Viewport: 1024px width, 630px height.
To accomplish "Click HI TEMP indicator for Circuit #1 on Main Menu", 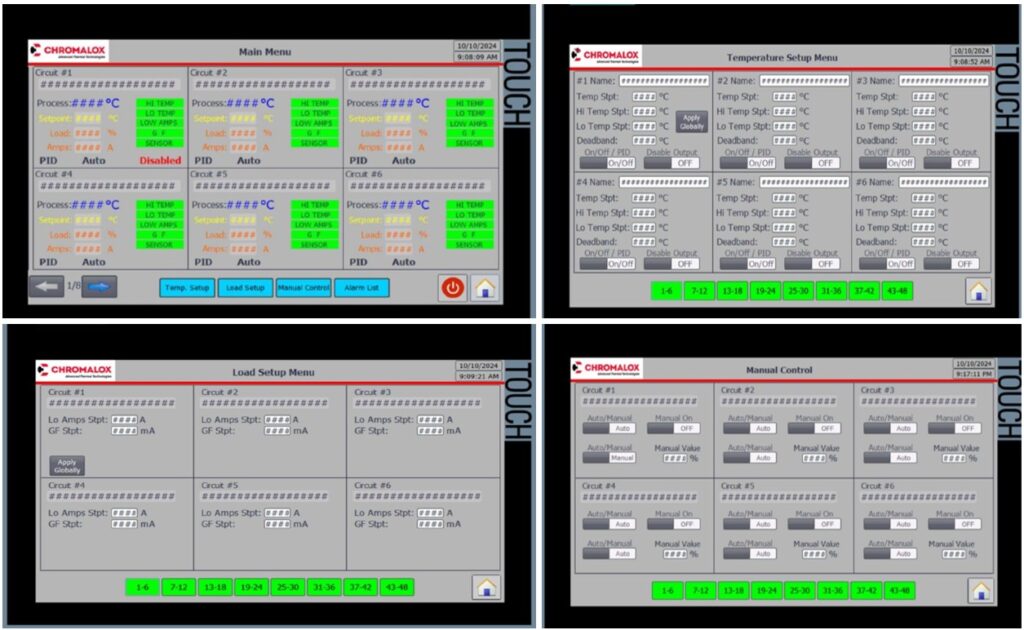I will 160,103.
